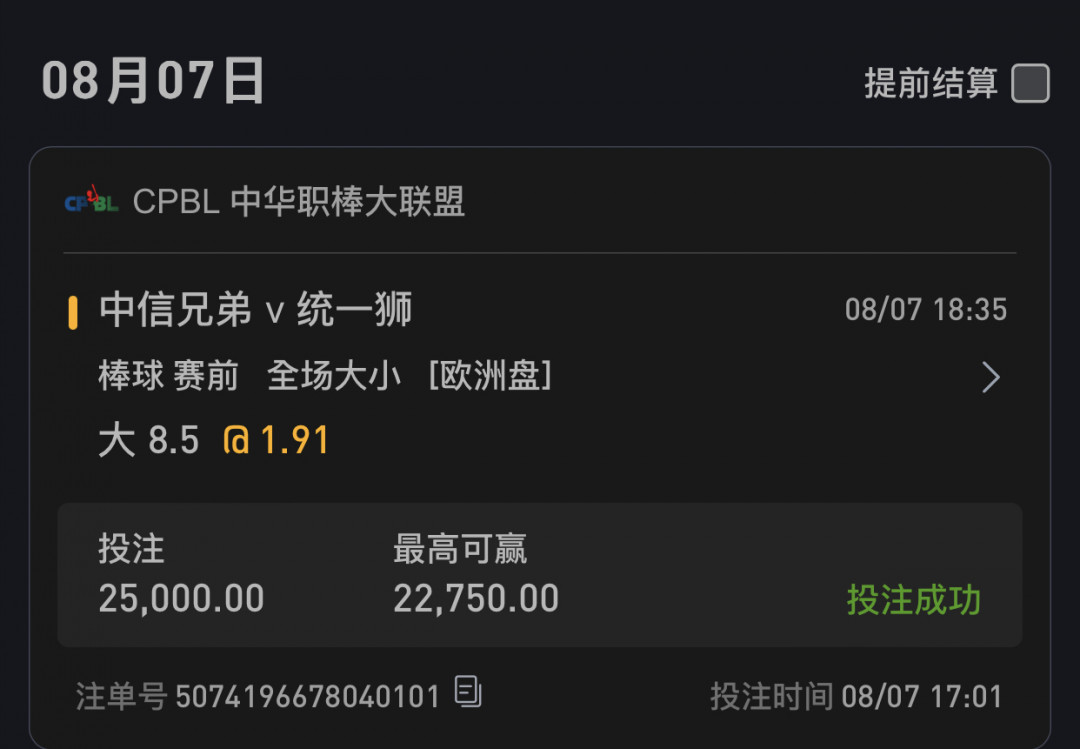The width and height of the screenshot is (1080, 749).
Task: Click the yellow match status bar marker
Action: tap(72, 313)
